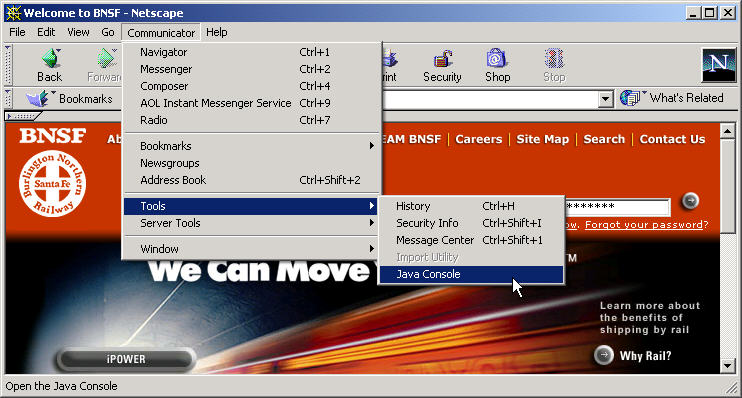Screen dimensions: 742x398
Task: Close the open Communicator menu
Action: [x=161, y=33]
